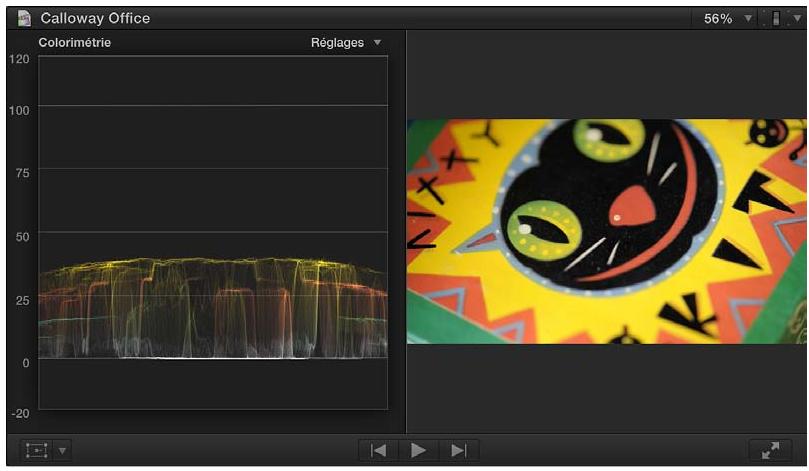Click the Calloway Office title text

tap(95, 18)
